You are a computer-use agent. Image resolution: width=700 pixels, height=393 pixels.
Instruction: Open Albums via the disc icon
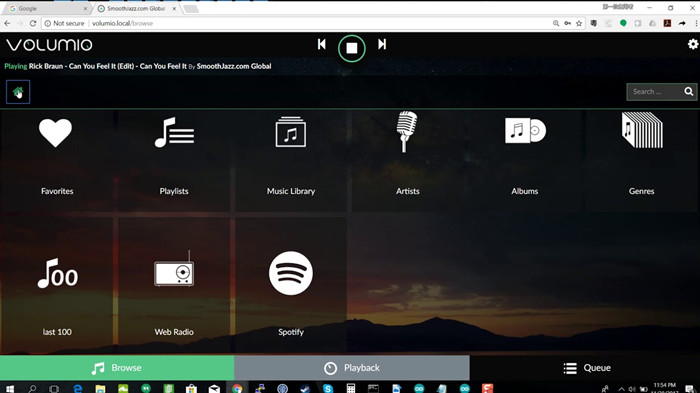pyautogui.click(x=525, y=130)
